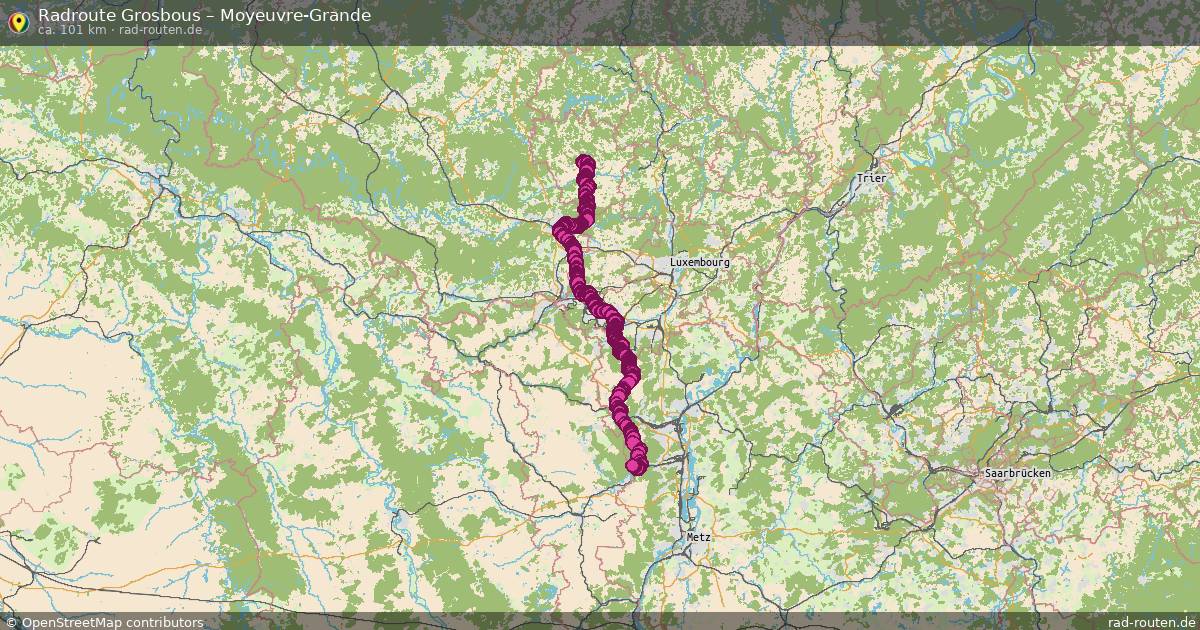1200x630 pixels.
Task: Select the Saarbrücken city label
Action: coord(1016,472)
